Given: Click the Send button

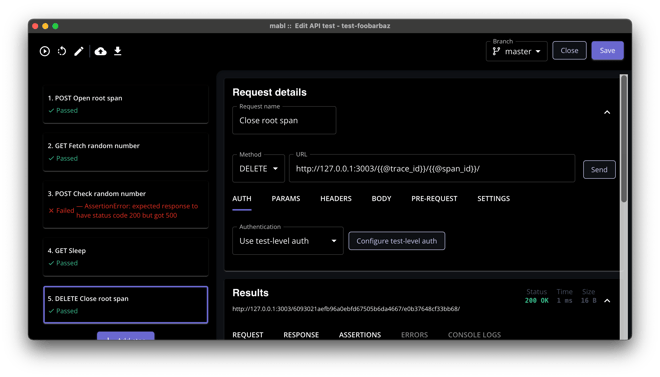Looking at the screenshot, I should (x=599, y=170).
